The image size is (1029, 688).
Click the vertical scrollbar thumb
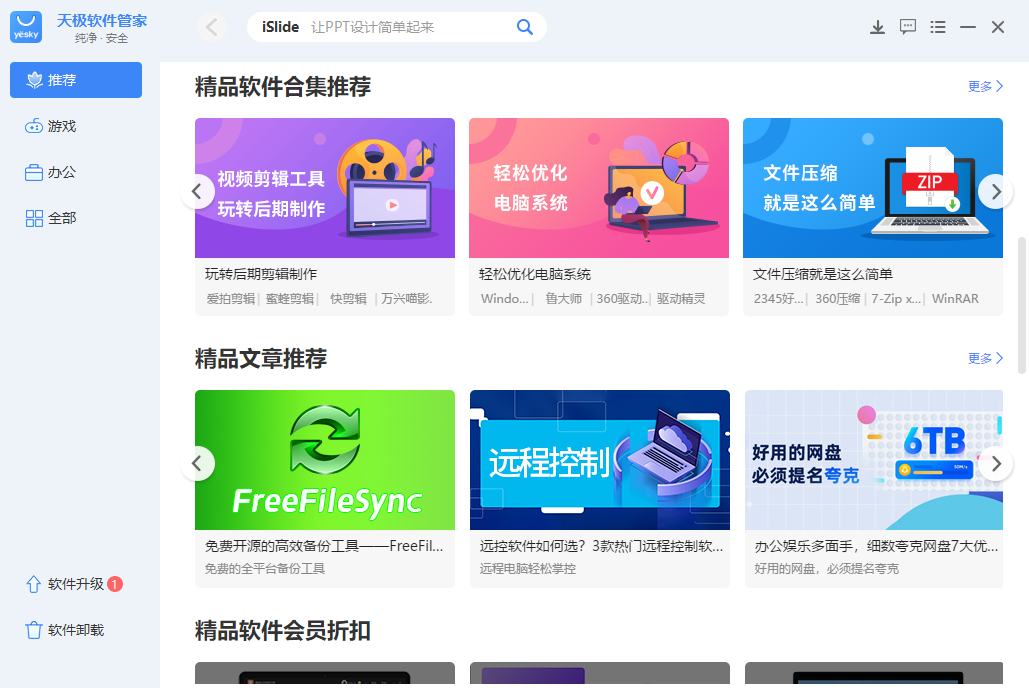(x=1021, y=305)
